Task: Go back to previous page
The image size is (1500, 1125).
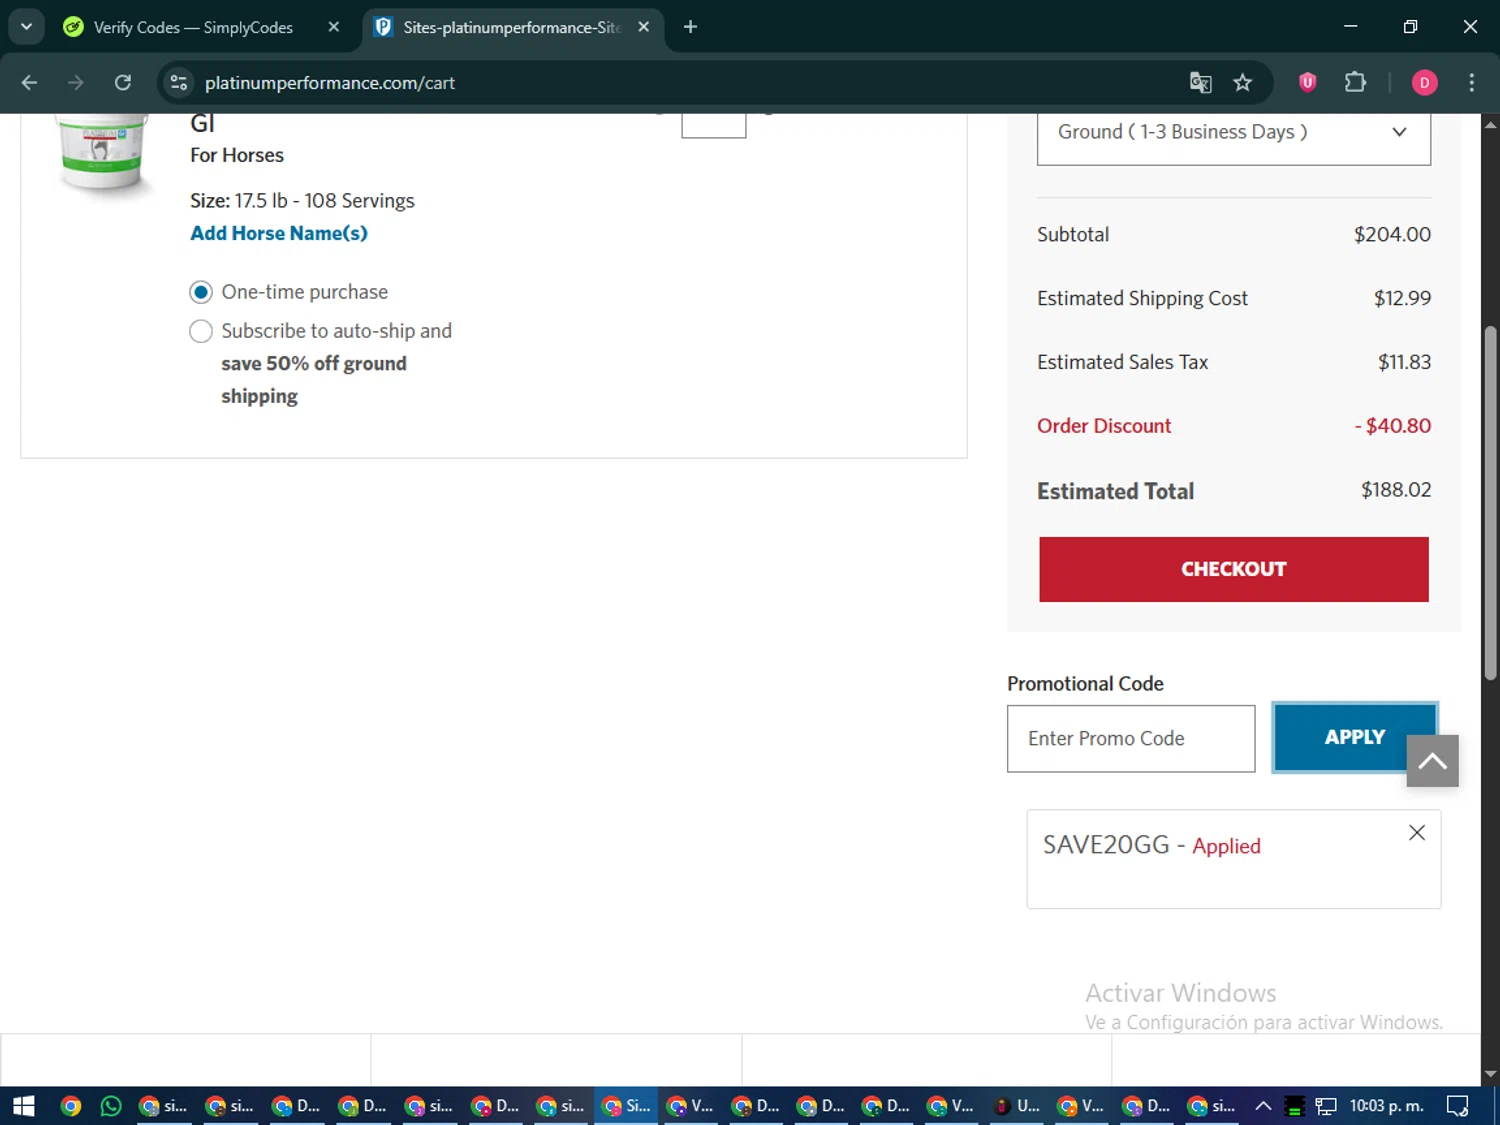Action: pos(29,83)
